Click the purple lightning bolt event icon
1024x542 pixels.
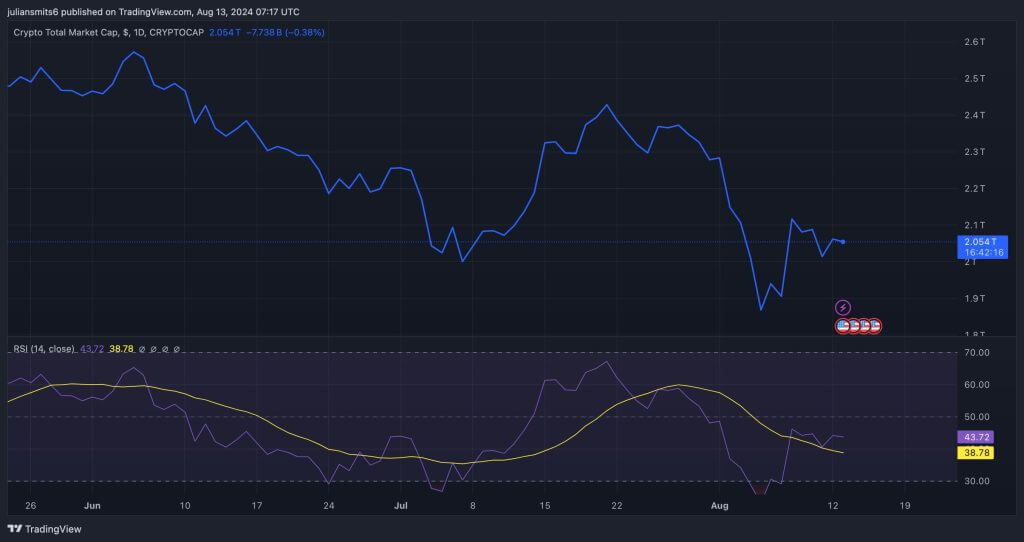pos(842,307)
